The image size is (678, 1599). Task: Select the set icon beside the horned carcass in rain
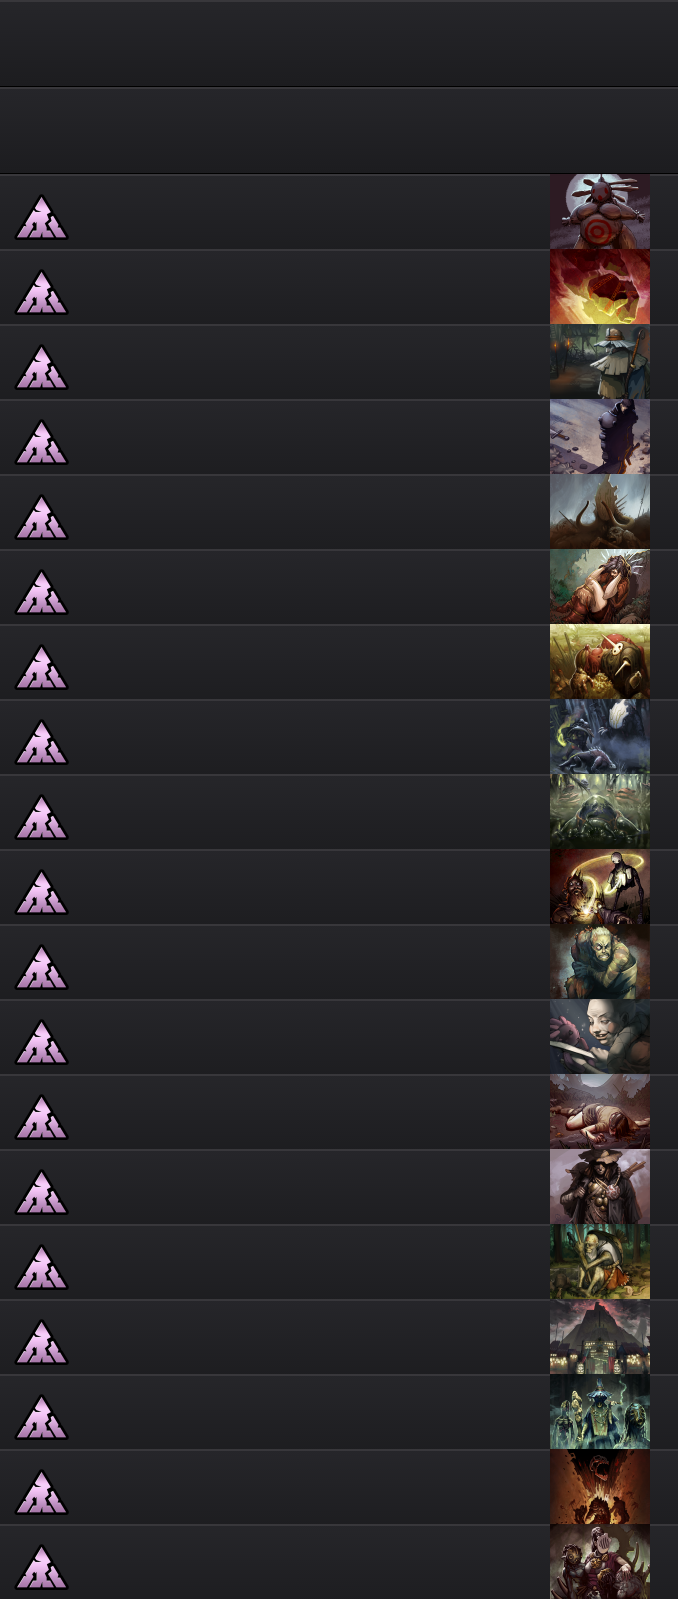pyautogui.click(x=42, y=517)
